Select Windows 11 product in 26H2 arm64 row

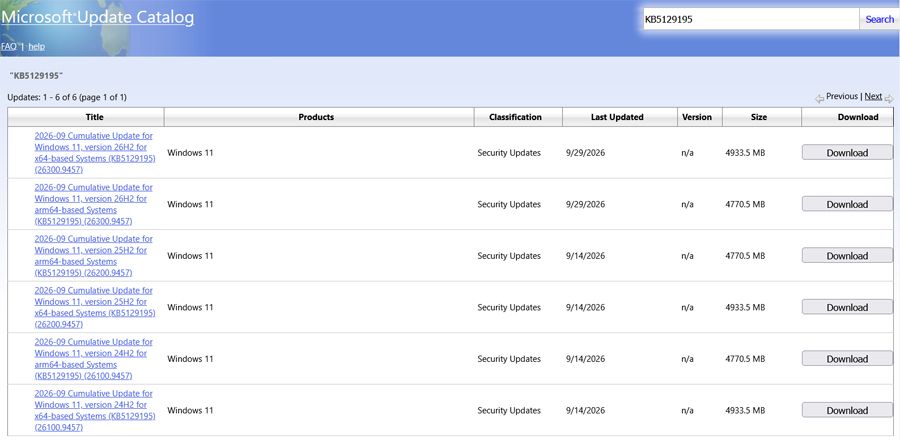tap(190, 204)
